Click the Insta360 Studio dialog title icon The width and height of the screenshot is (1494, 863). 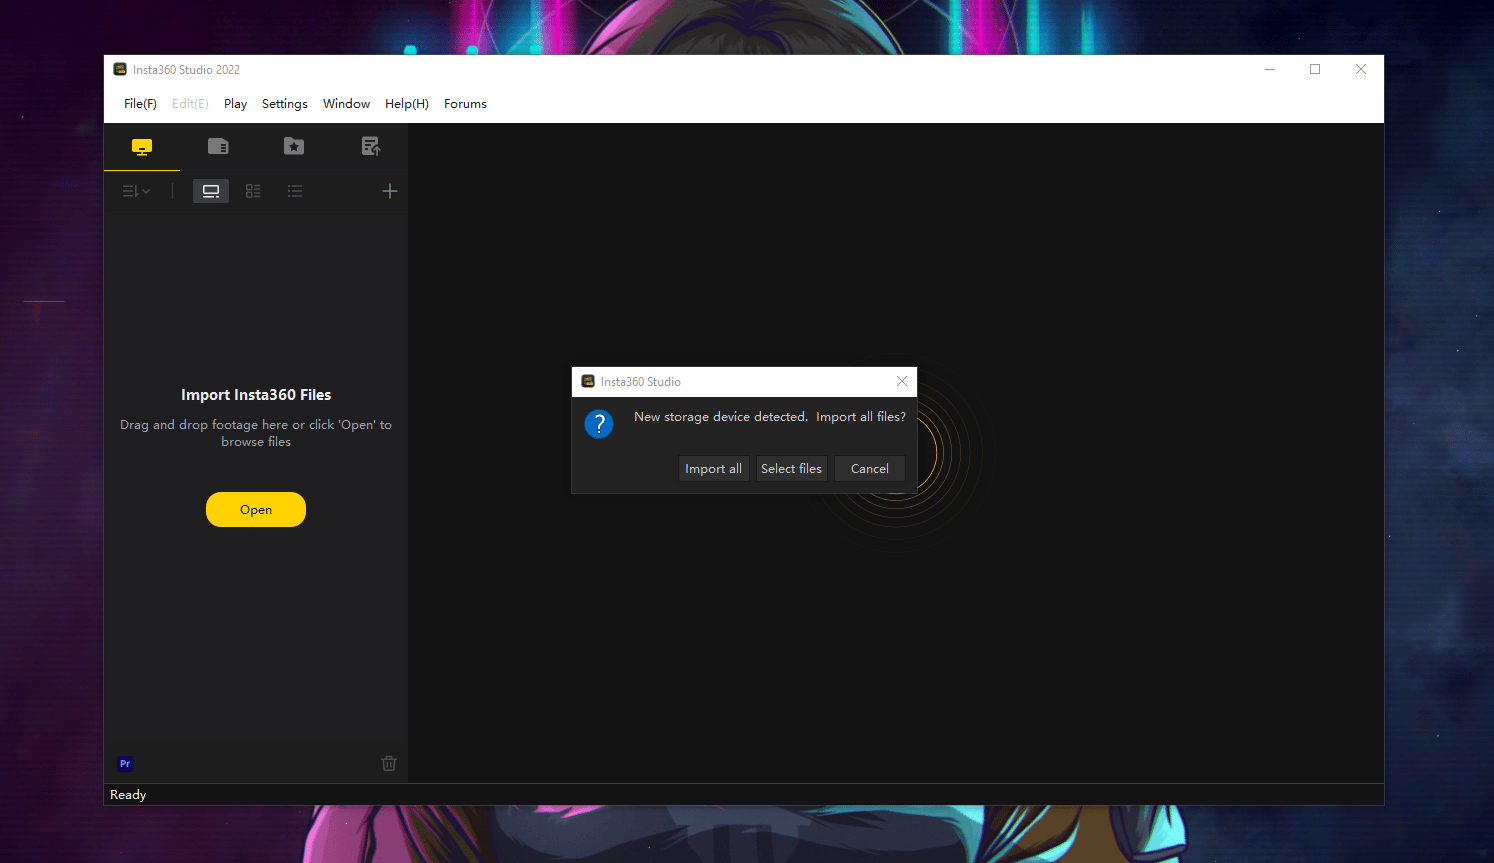(x=588, y=381)
